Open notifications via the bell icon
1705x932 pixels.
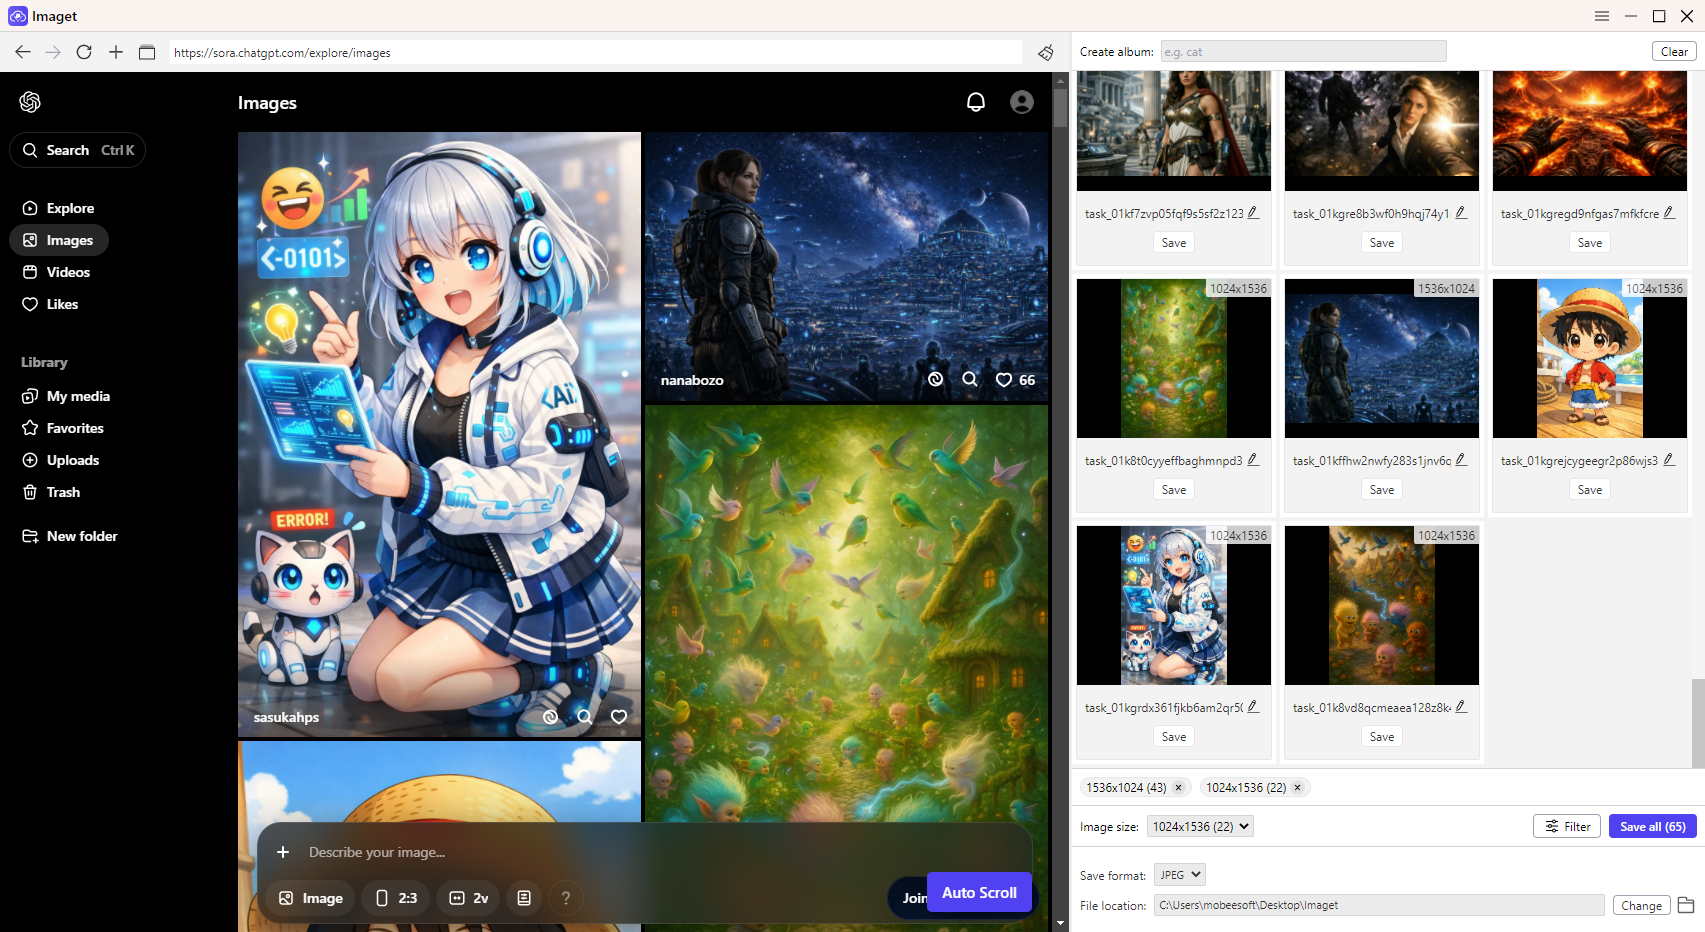click(x=975, y=101)
